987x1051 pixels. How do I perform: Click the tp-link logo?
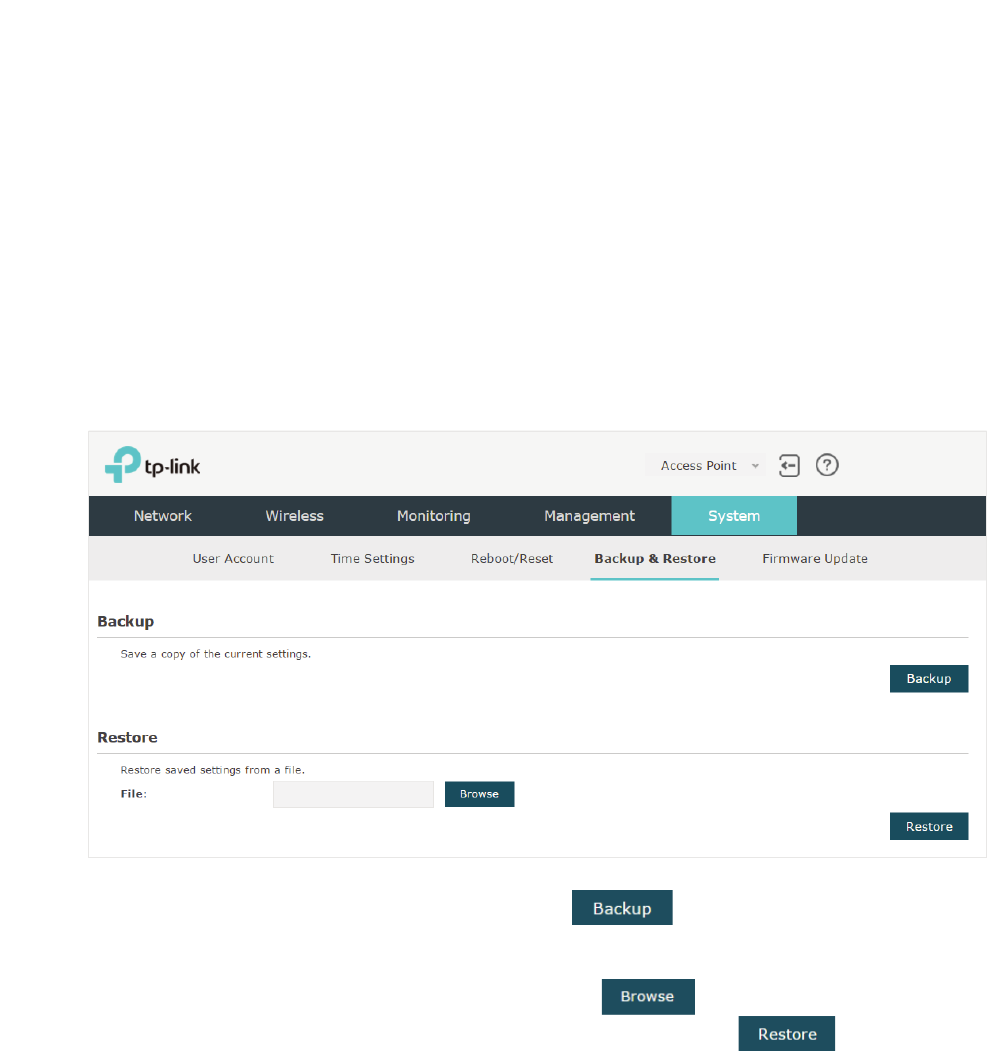[x=152, y=465]
